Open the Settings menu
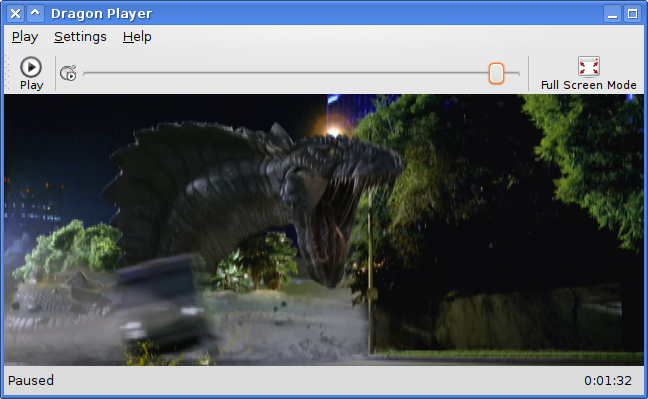Viewport: 648px width, 399px height. (80, 37)
